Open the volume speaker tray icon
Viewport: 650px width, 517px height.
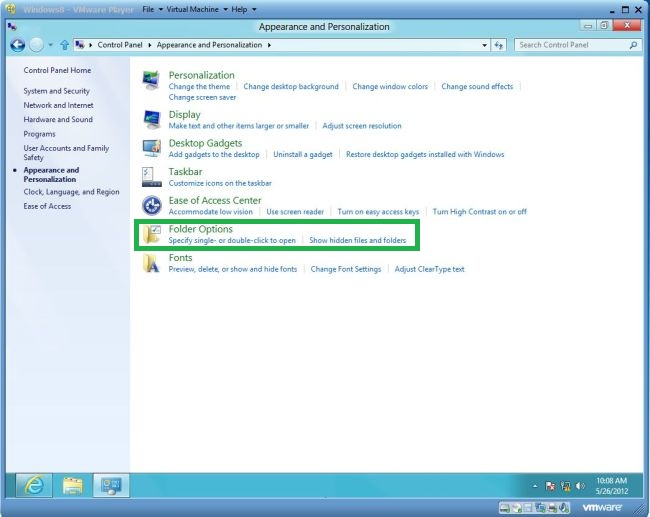tap(580, 486)
